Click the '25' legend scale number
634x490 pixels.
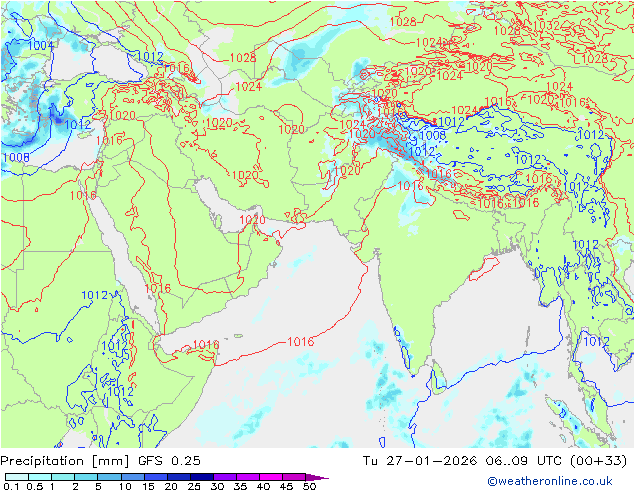pyautogui.click(x=194, y=486)
